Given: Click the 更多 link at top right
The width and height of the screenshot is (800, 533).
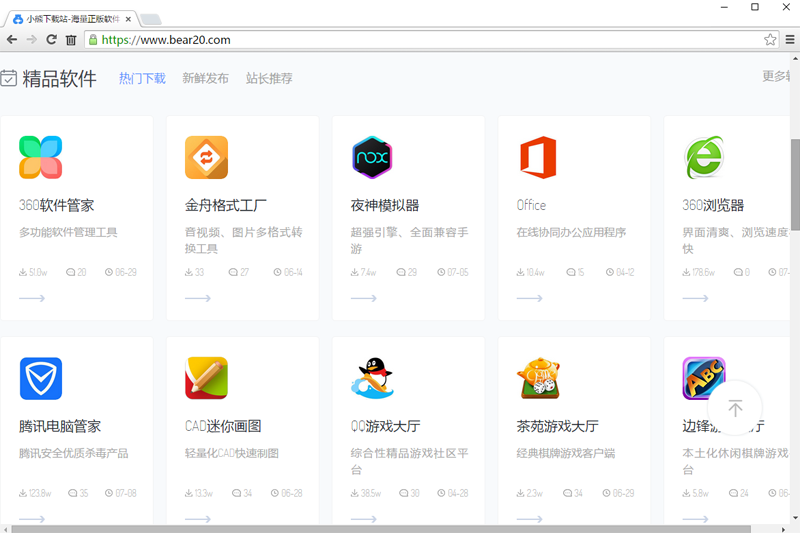Looking at the screenshot, I should click(776, 76).
